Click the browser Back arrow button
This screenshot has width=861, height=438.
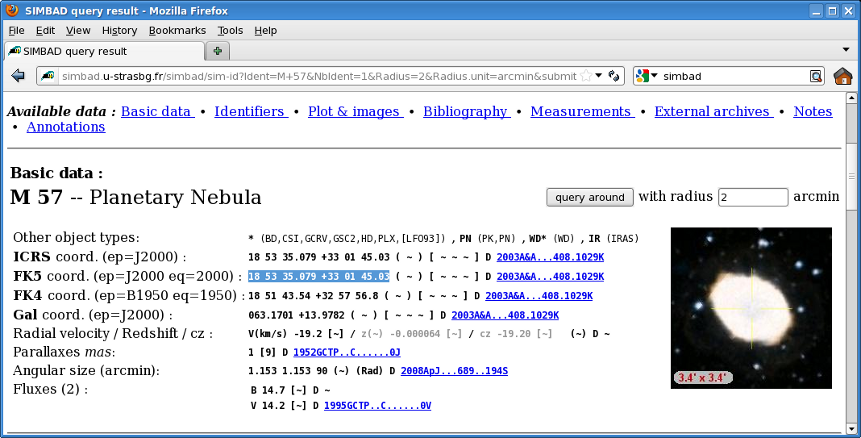point(17,76)
